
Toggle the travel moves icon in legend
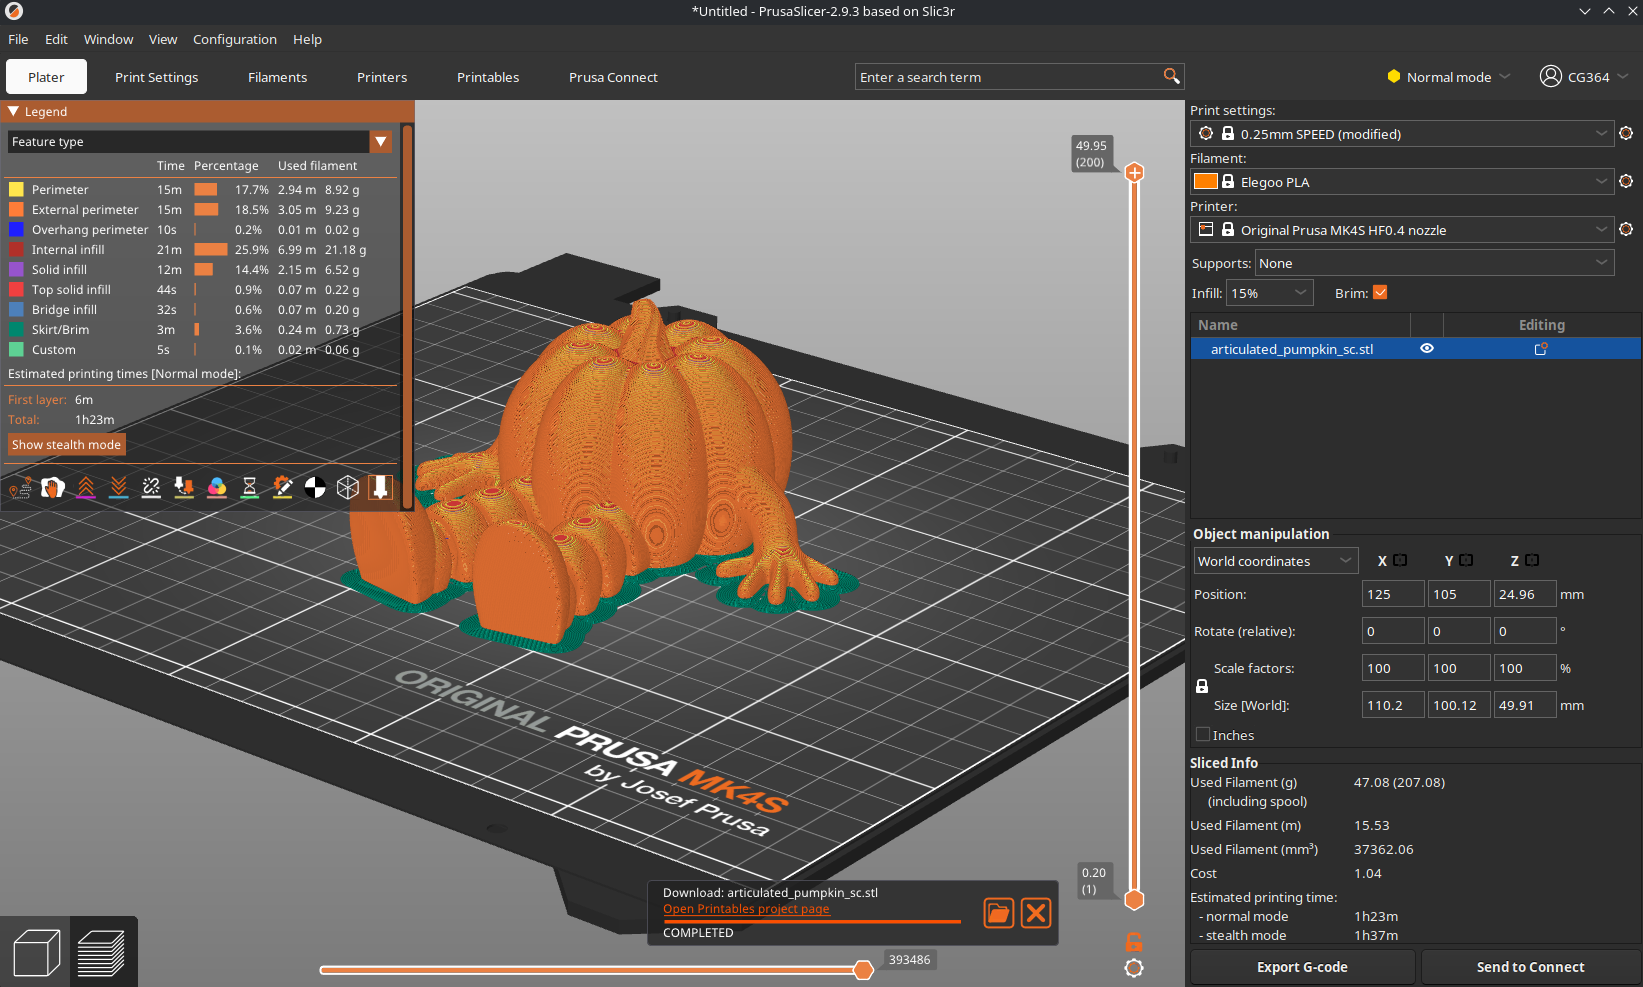tap(20, 488)
